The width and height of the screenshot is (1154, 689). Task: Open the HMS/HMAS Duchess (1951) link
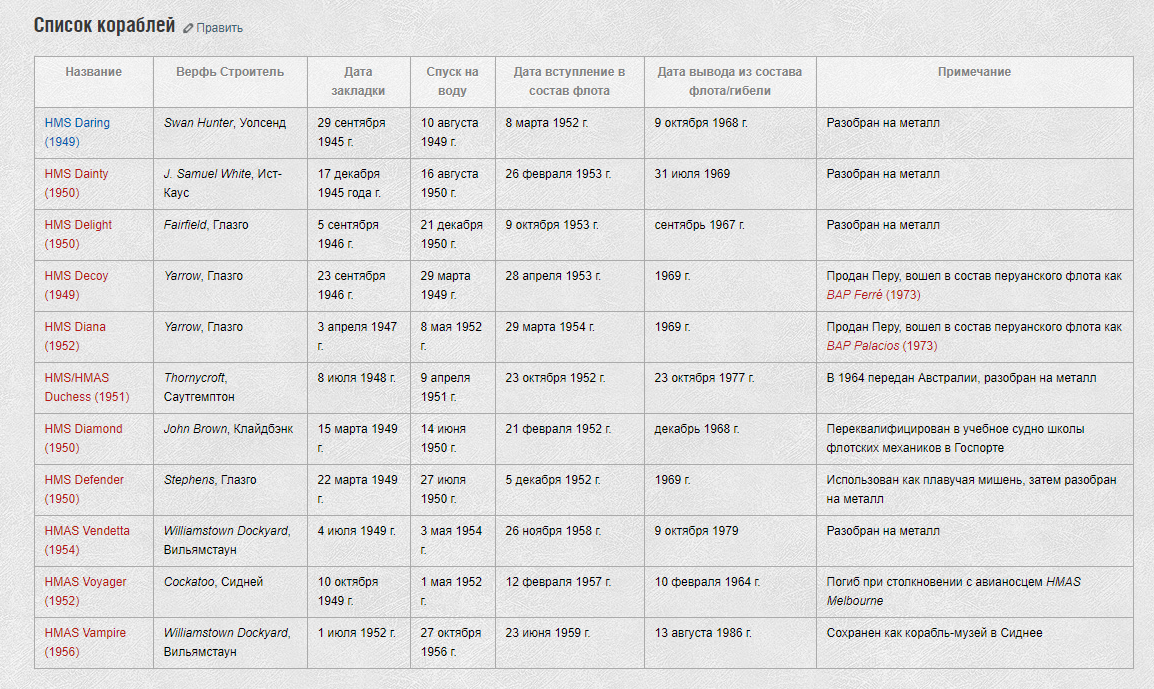[86, 387]
